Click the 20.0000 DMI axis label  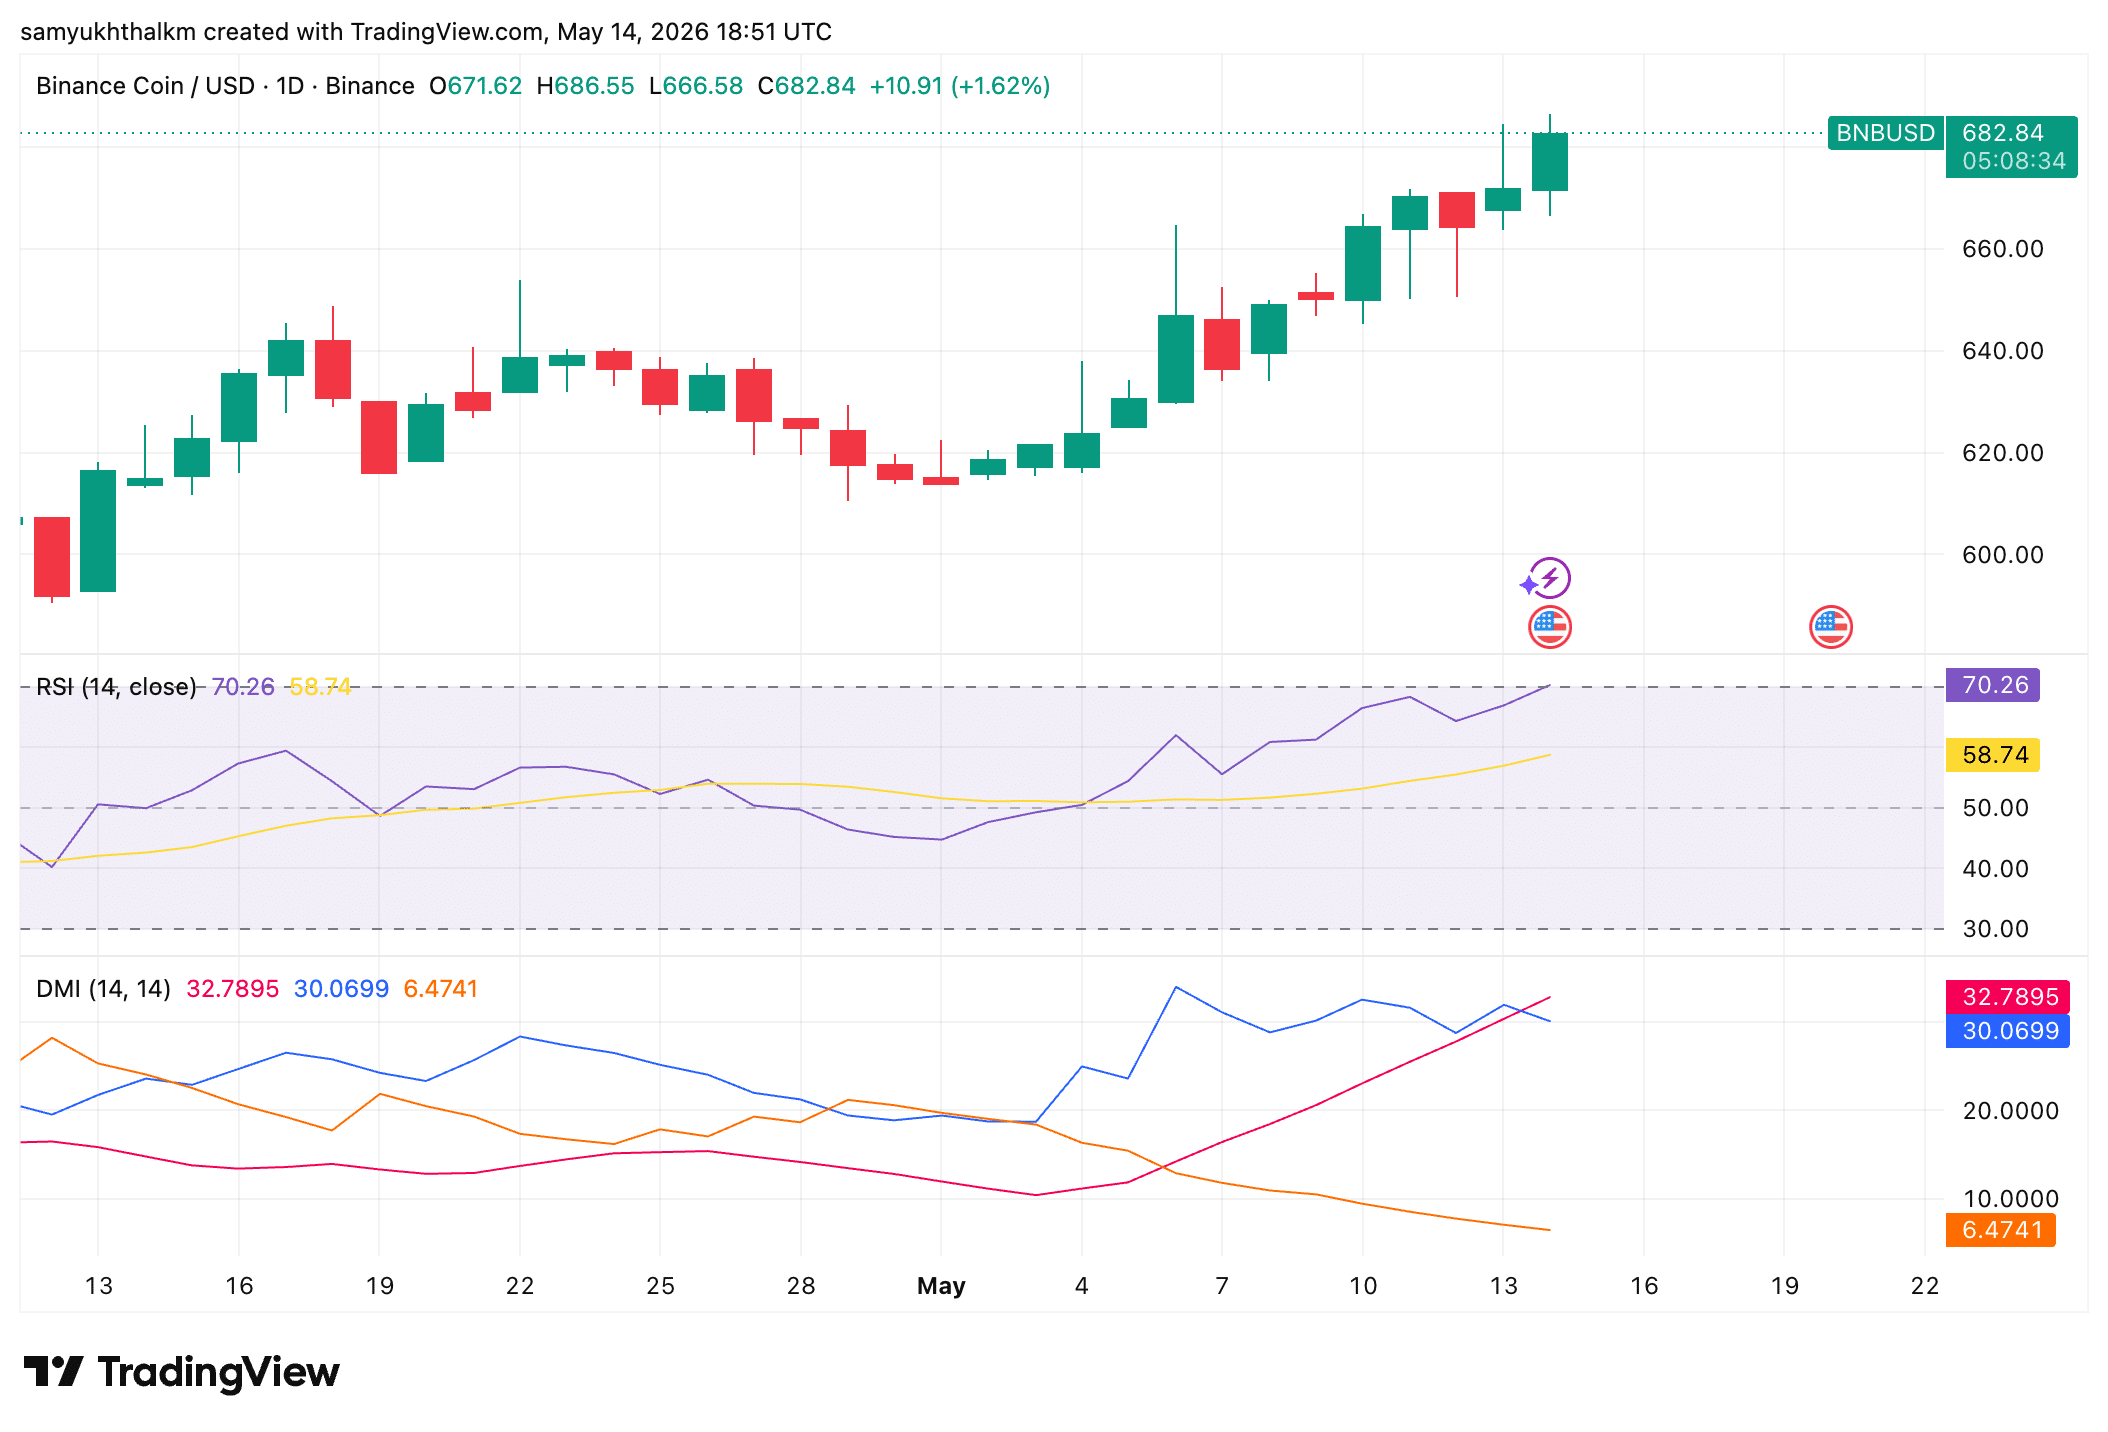[2010, 1111]
